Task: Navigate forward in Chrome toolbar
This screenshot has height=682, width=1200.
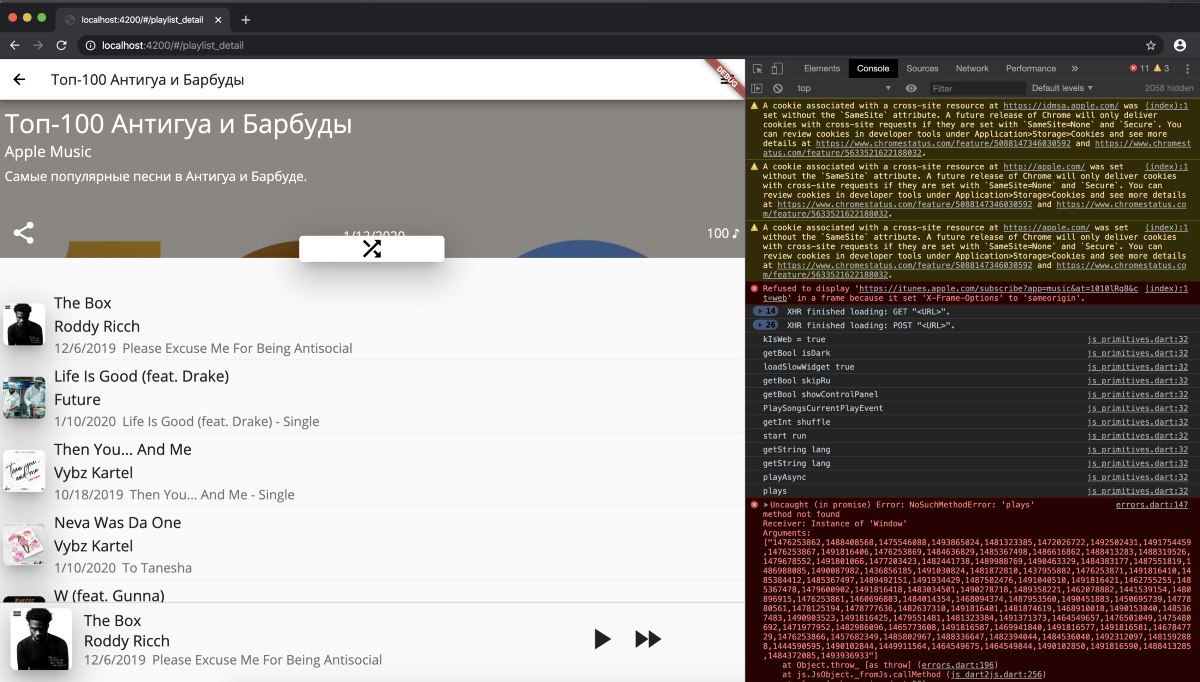Action: pos(38,45)
